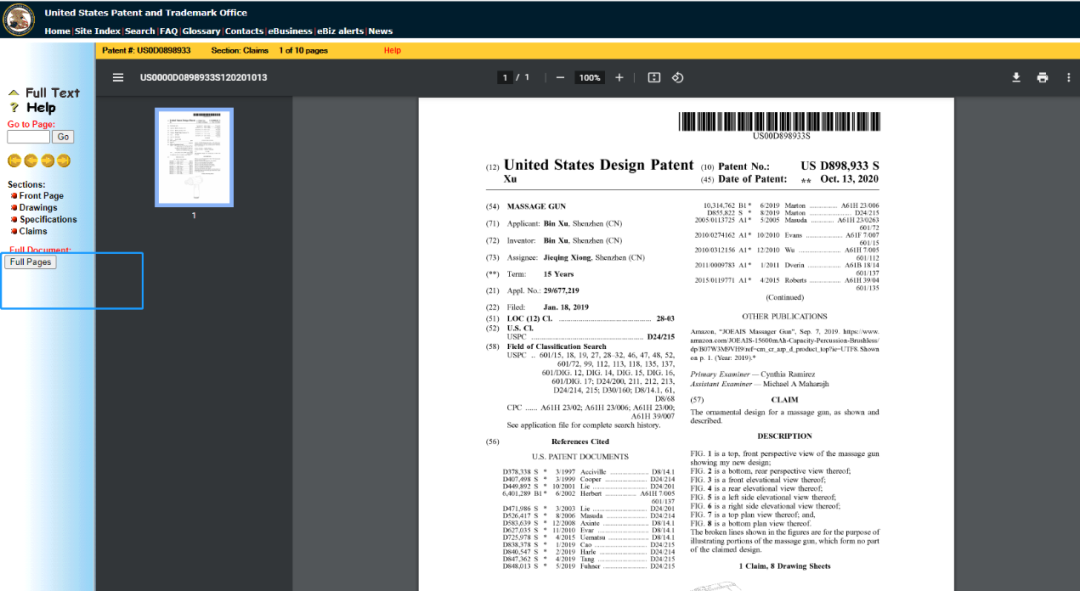Open Search in the top navigation
This screenshot has width=1080, height=591.
(x=140, y=31)
